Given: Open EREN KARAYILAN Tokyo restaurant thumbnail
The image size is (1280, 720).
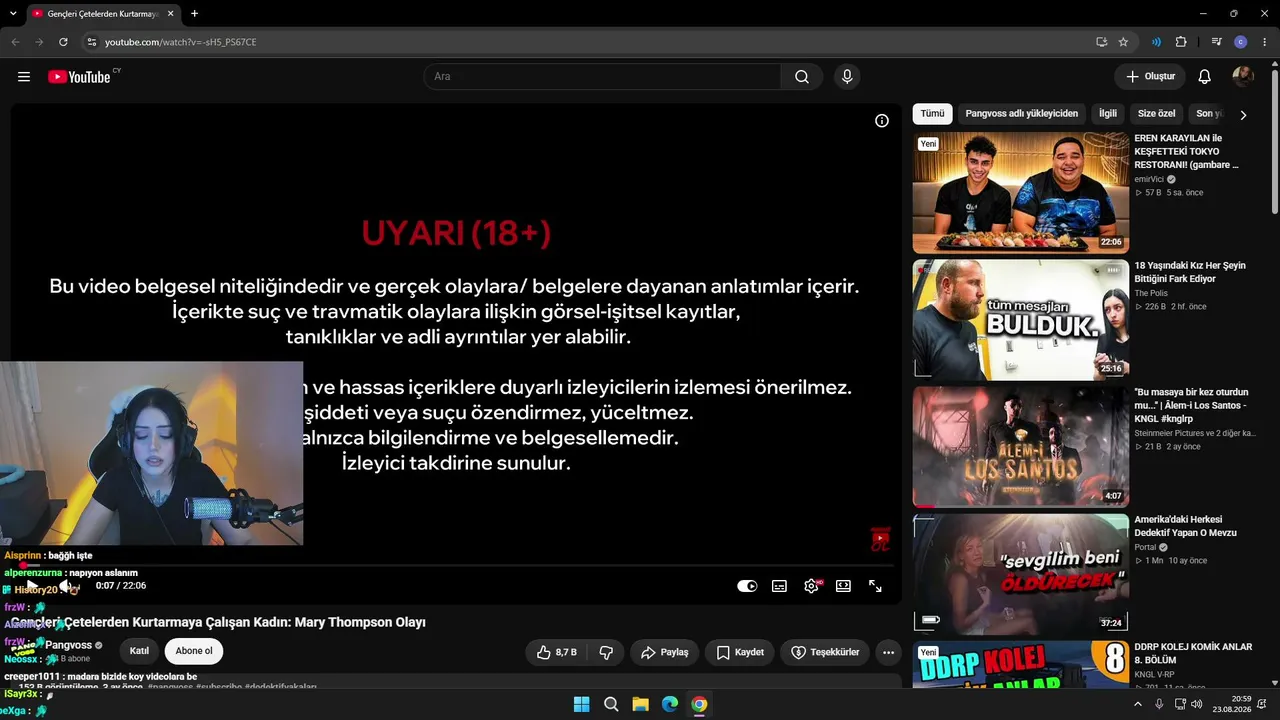Looking at the screenshot, I should (x=1020, y=193).
